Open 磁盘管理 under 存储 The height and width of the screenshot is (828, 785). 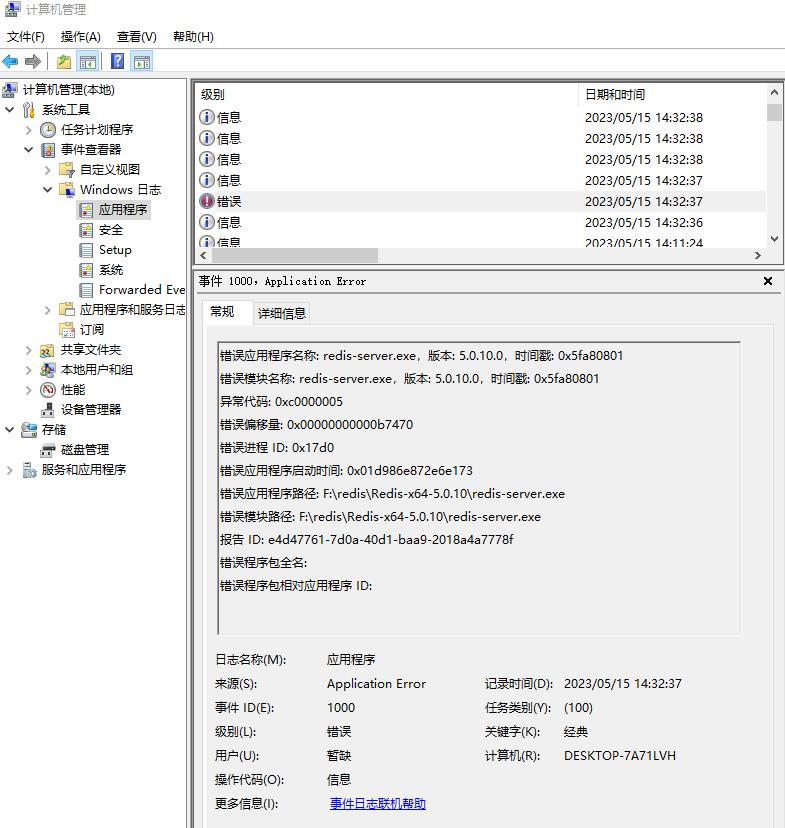84,450
